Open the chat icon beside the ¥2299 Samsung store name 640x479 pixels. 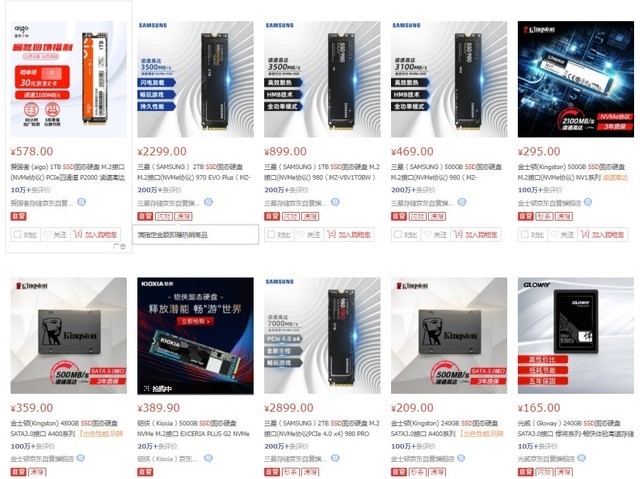(209, 202)
